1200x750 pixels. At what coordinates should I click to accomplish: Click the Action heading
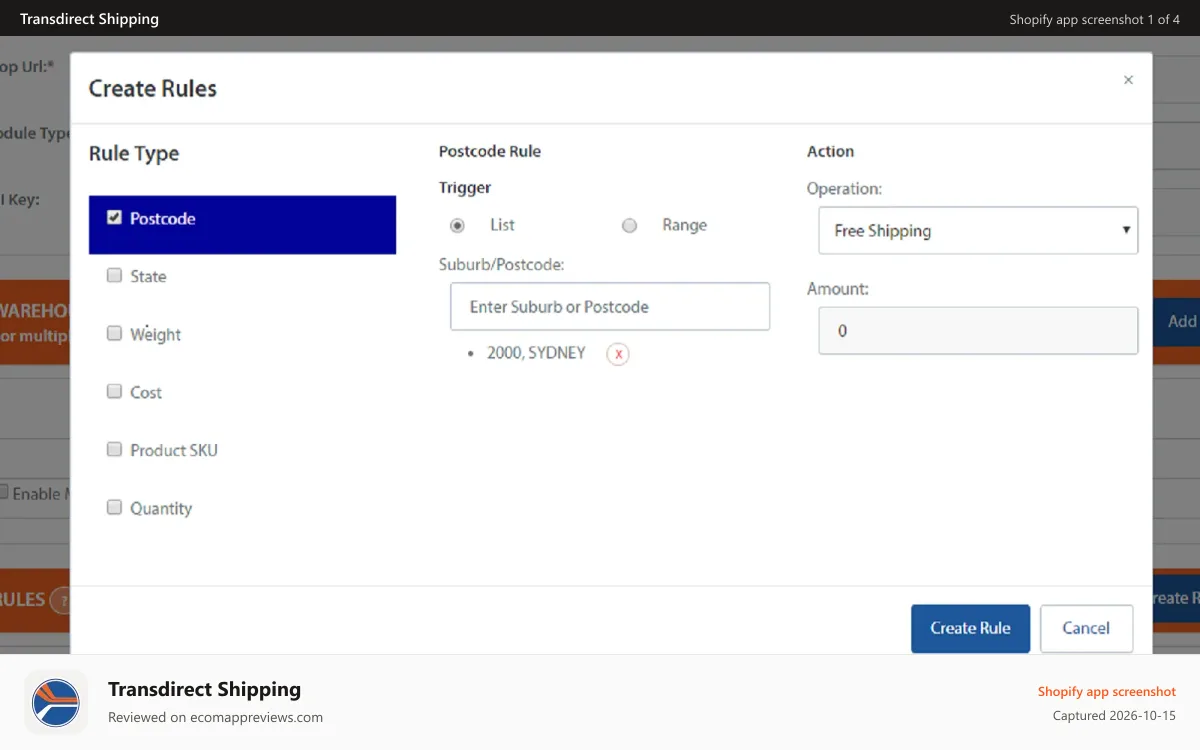830,151
